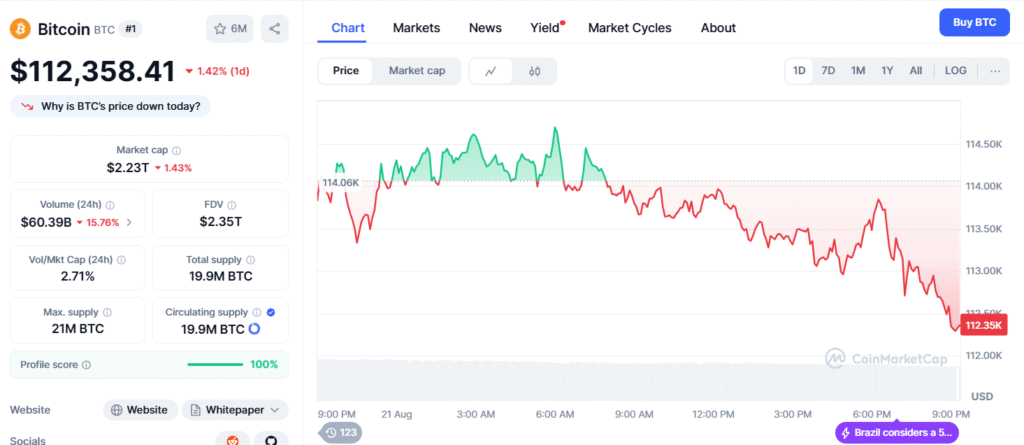Click the share icon beside the watchlist
The width and height of the screenshot is (1024, 445).
tap(275, 28)
